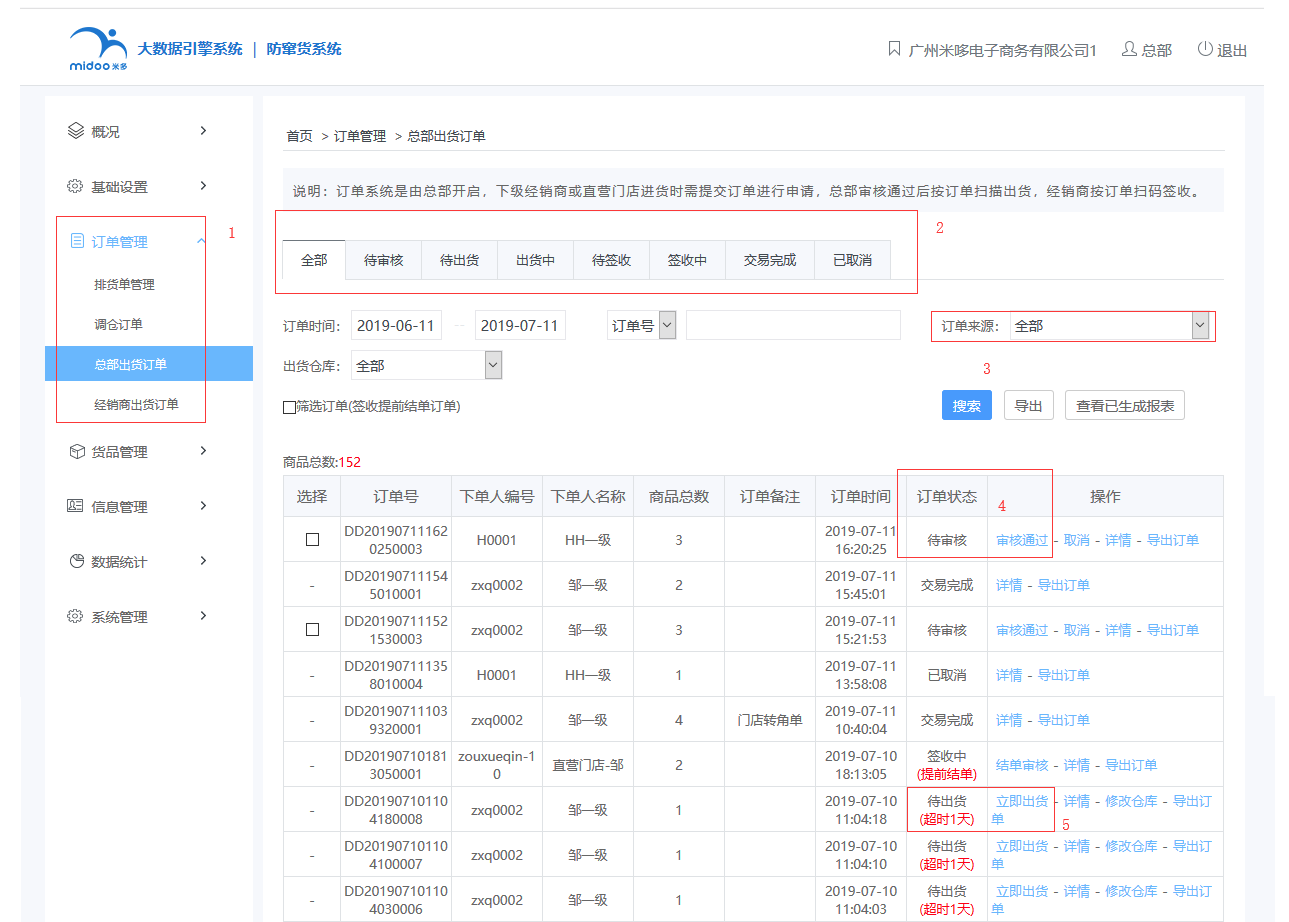Click 立即出货 for order DD201907101104180008
This screenshot has height=922, width=1289.
coord(1022,801)
